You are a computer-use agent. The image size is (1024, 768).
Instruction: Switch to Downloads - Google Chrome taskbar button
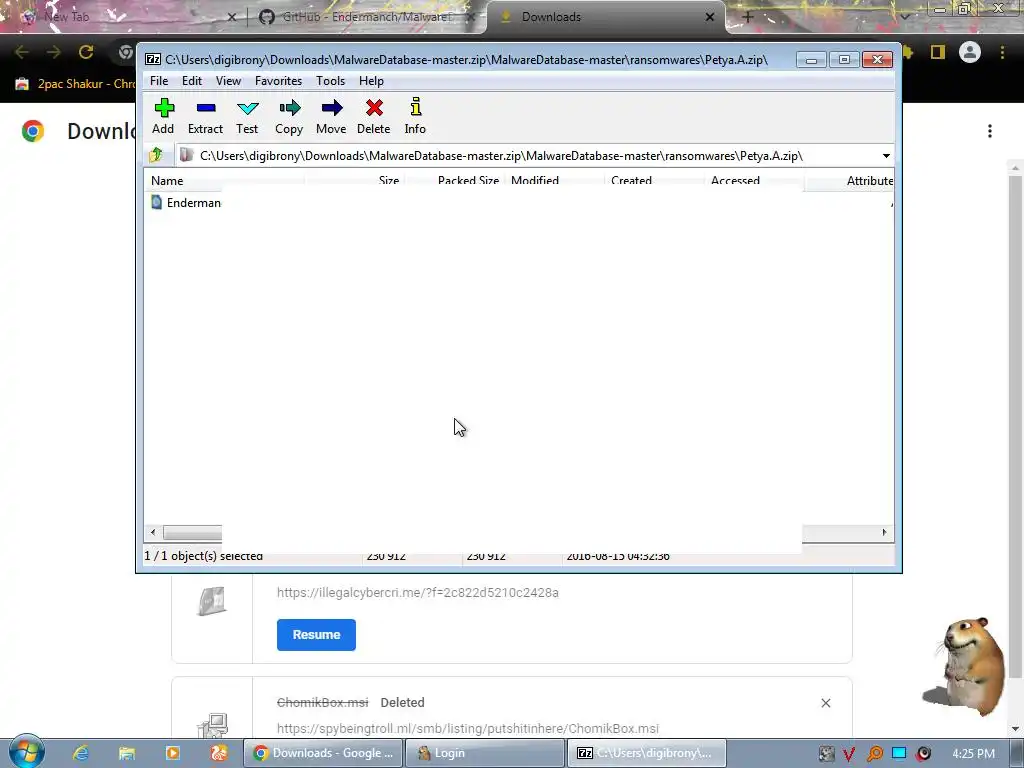click(323, 753)
